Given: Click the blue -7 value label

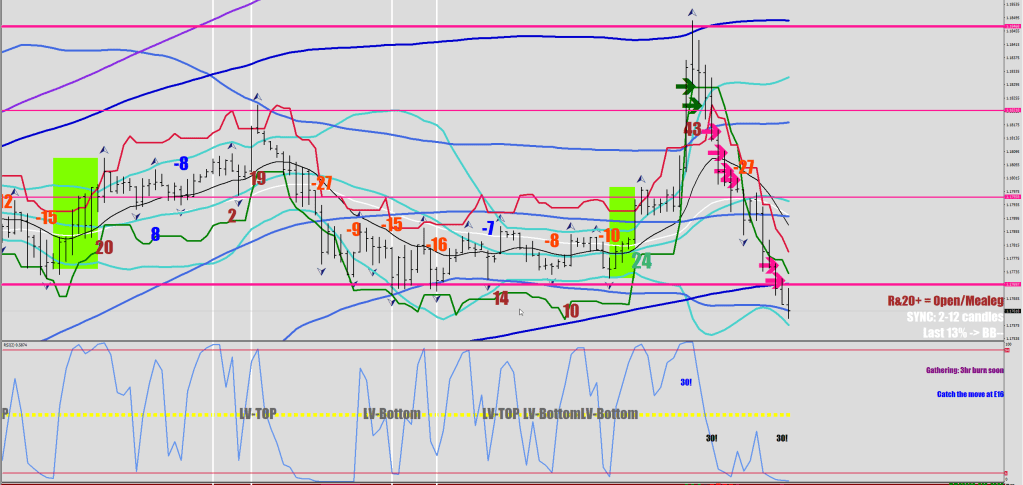Looking at the screenshot, I should (487, 228).
